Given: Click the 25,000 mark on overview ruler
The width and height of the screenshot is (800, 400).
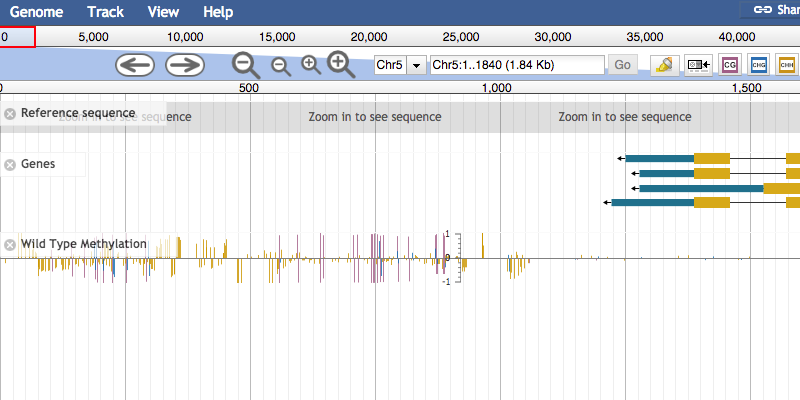Looking at the screenshot, I should pyautogui.click(x=461, y=37).
